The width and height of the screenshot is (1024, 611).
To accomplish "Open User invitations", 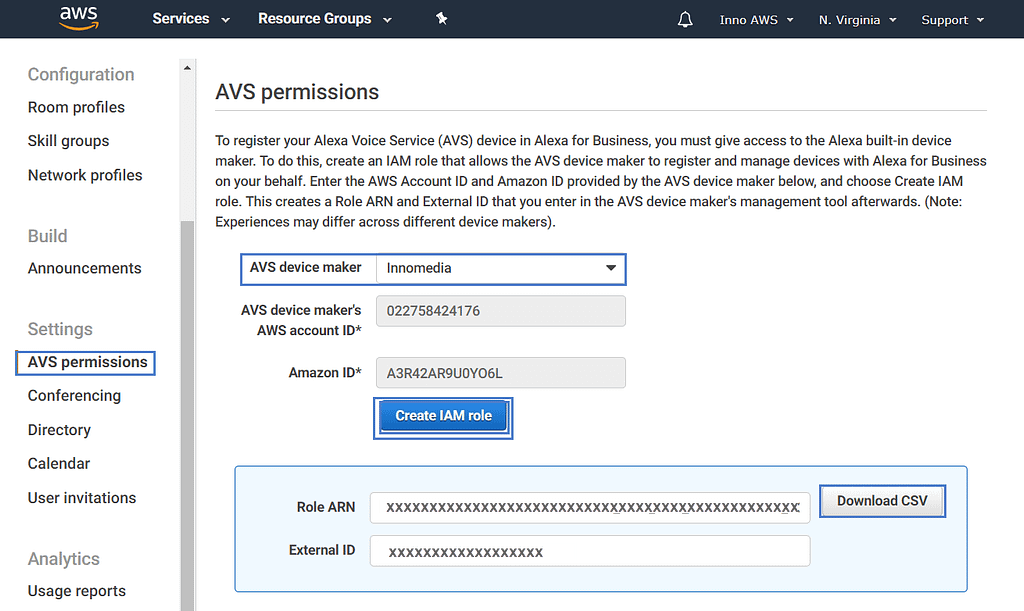I will coord(82,497).
